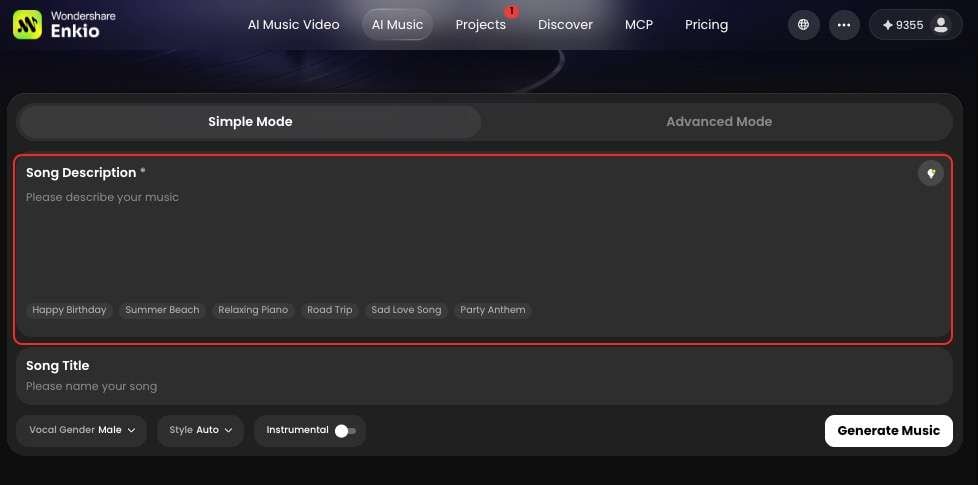Expand the Vocal Gender Male dropdown
This screenshot has width=978, height=485.
coord(82,430)
